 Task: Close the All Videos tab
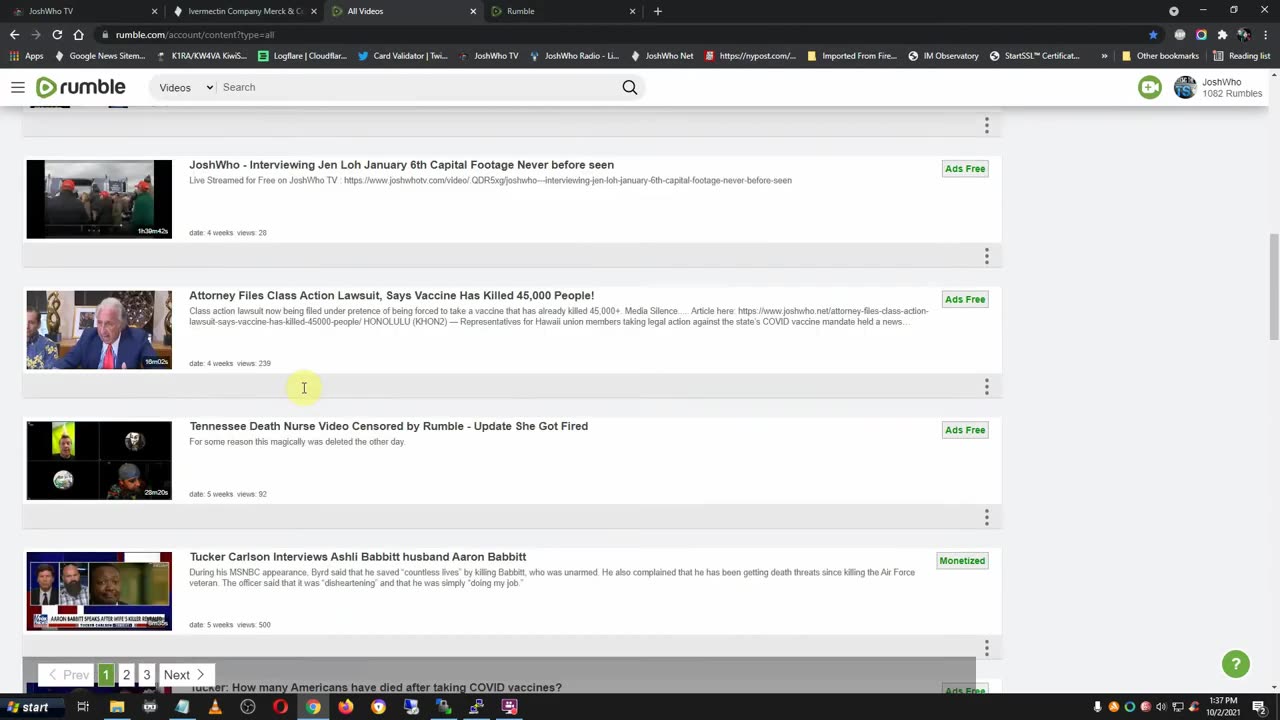tap(473, 11)
